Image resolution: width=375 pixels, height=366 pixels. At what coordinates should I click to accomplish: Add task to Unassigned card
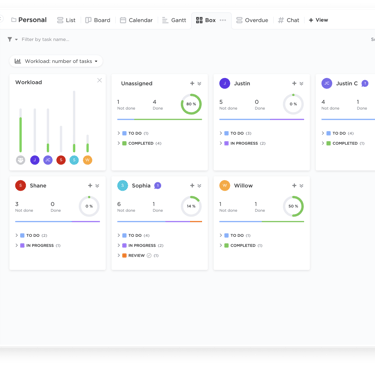click(192, 83)
